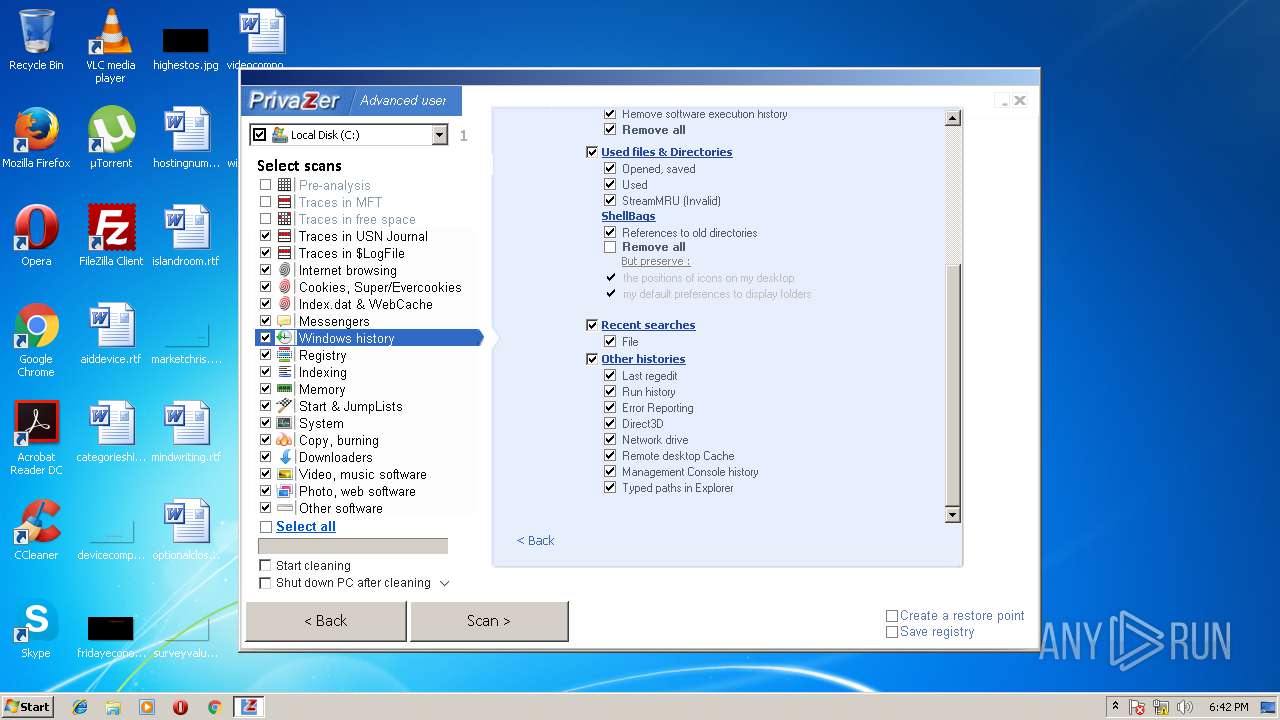The height and width of the screenshot is (720, 1280).
Task: Uncheck Remote desktop Cache option
Action: point(610,456)
